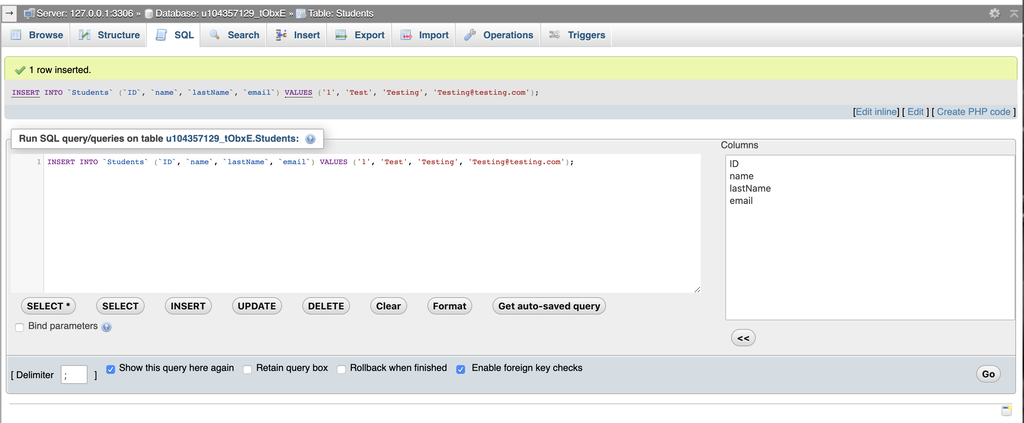Open page settings gear icon
This screenshot has height=423, width=1024.
tap(994, 13)
